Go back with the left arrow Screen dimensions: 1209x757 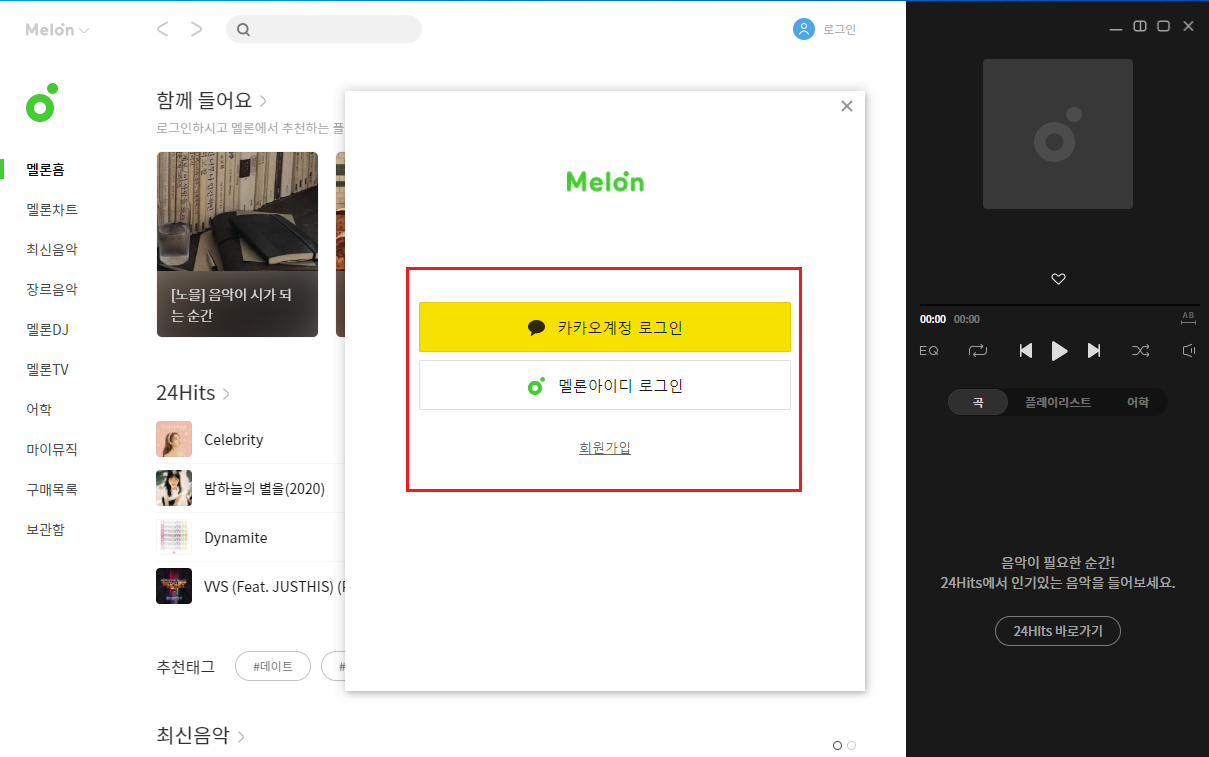click(163, 29)
